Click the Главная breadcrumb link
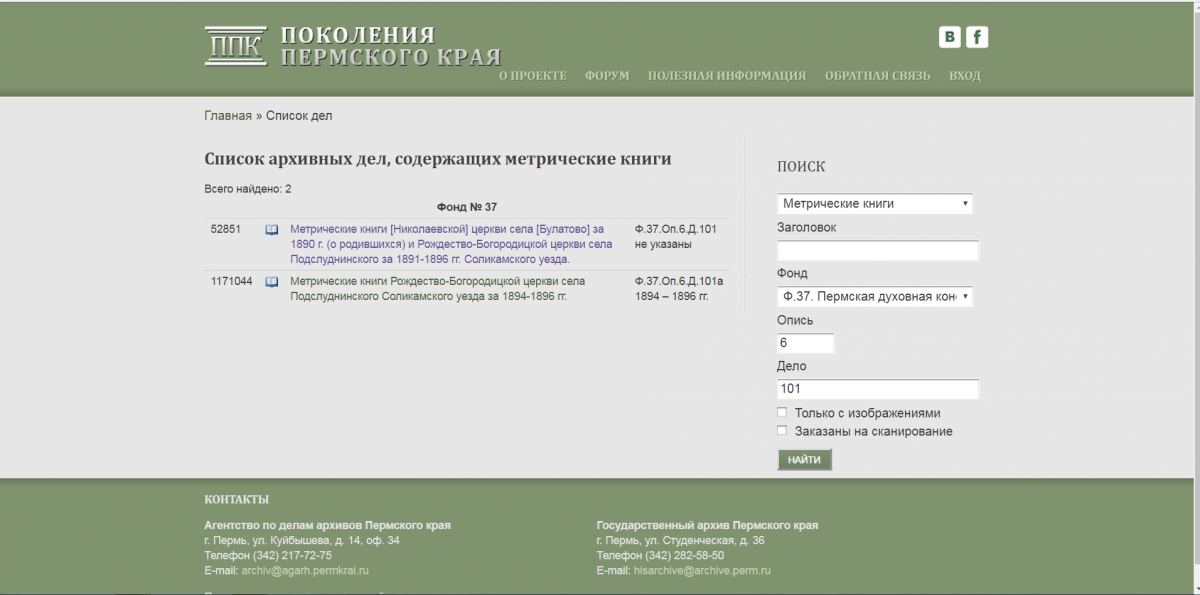 click(228, 116)
